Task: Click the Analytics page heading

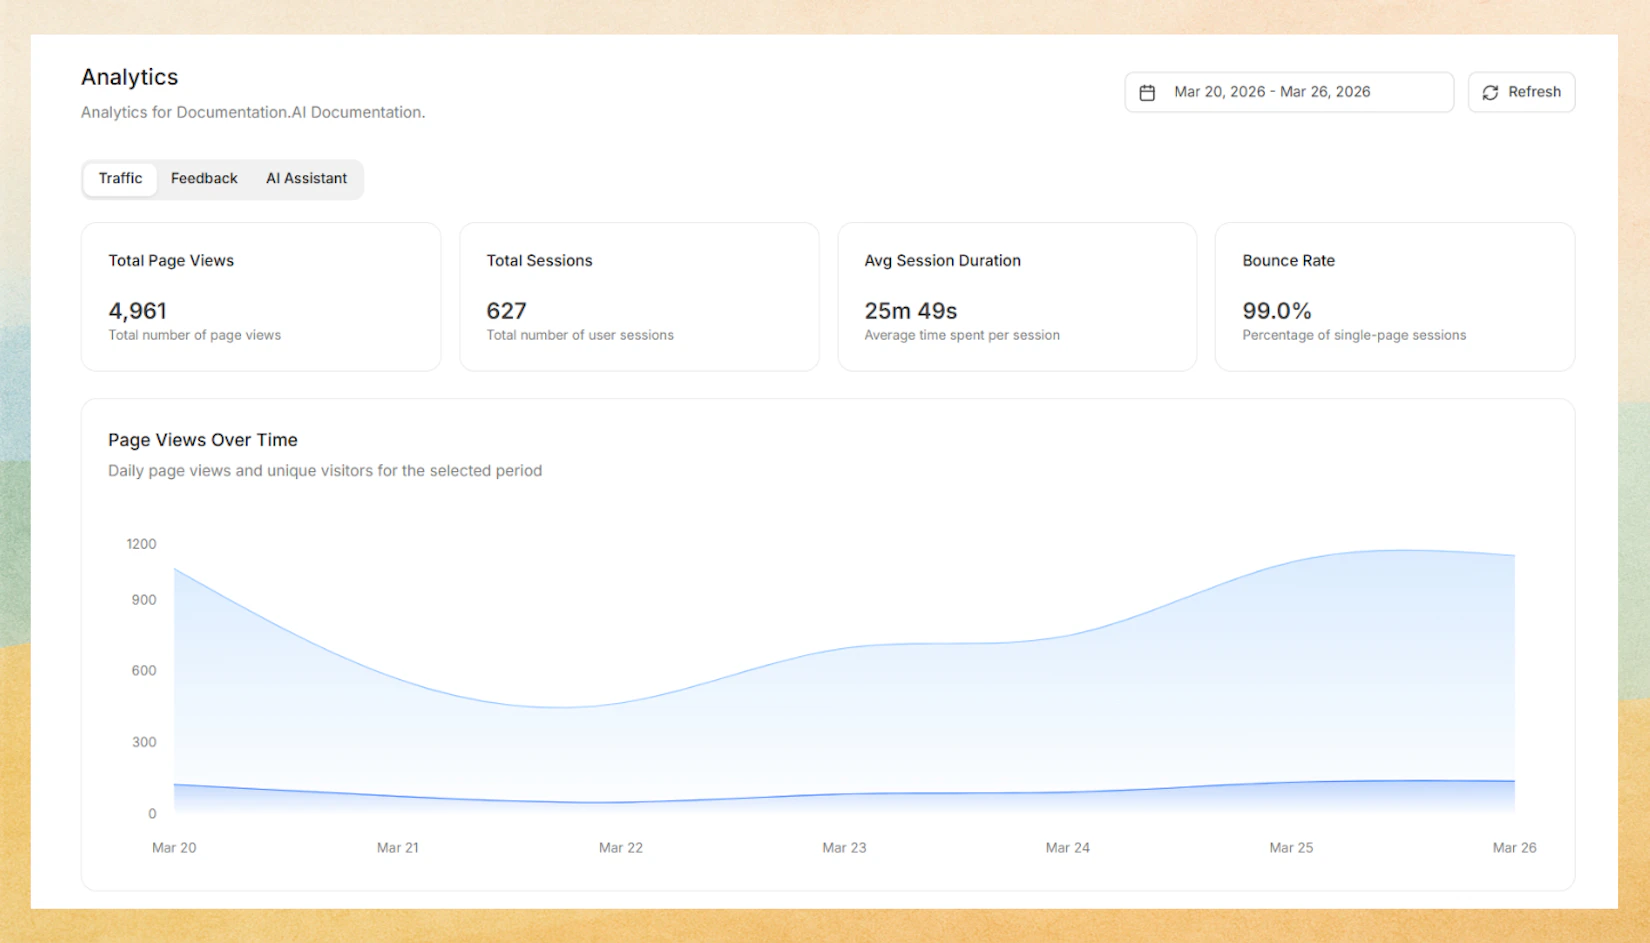Action: 129,77
